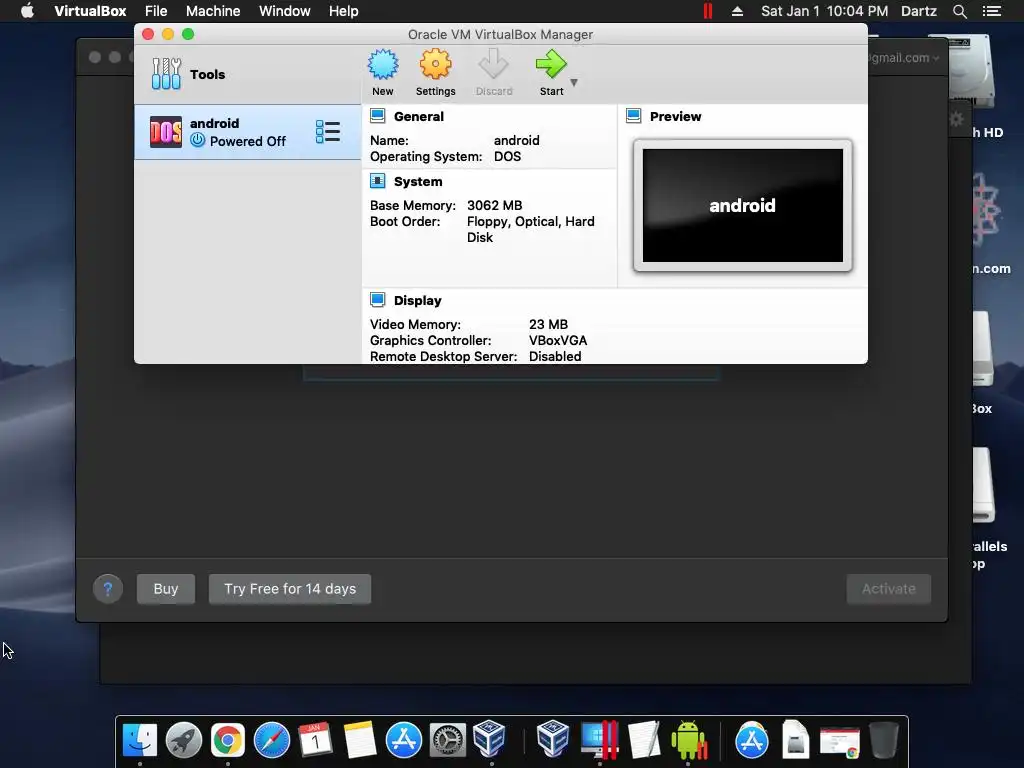Click Buy in the Parallels window
Viewport: 1024px width, 768px height.
(166, 589)
